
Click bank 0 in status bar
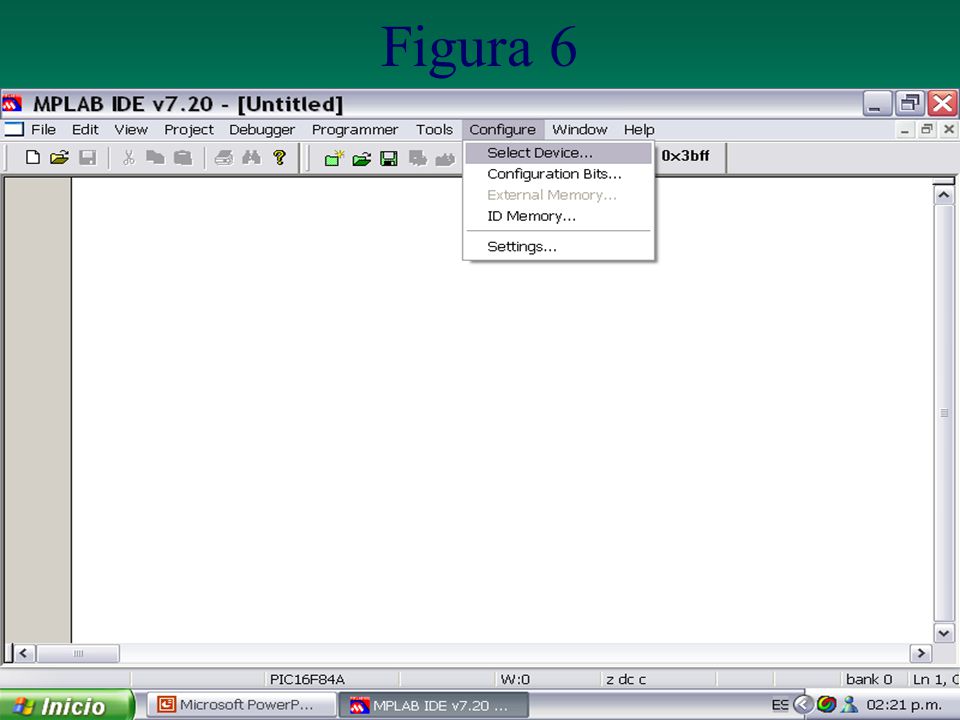pos(869,679)
